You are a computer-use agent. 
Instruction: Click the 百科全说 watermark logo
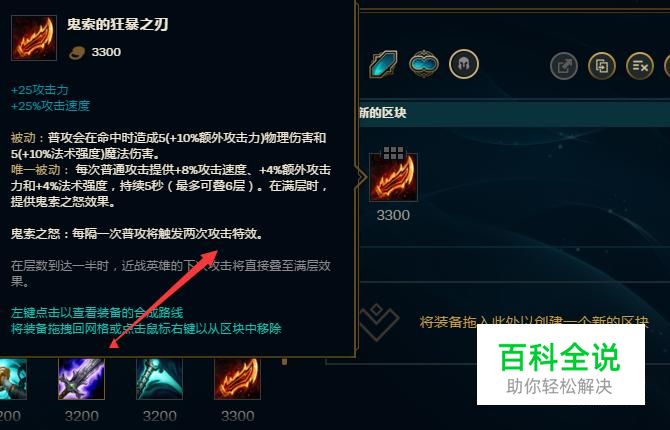pos(560,364)
